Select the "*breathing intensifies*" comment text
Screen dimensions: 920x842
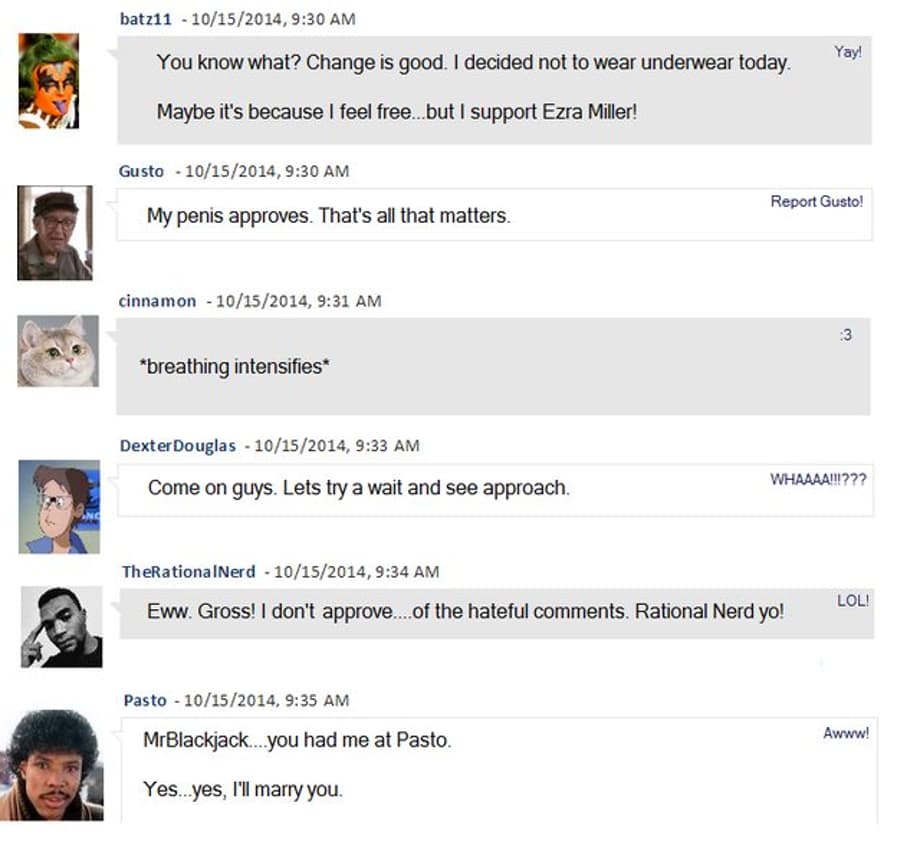coord(235,367)
